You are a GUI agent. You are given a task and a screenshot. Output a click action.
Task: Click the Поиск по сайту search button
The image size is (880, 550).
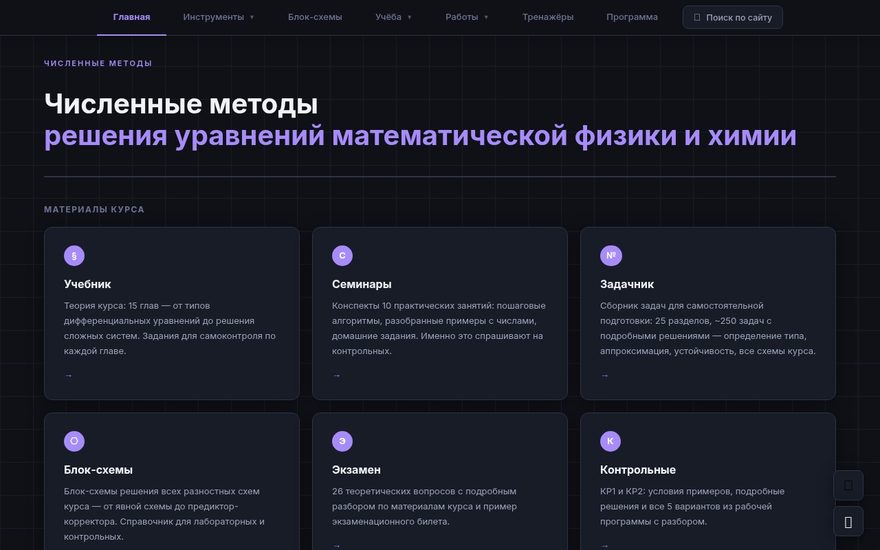pos(732,17)
